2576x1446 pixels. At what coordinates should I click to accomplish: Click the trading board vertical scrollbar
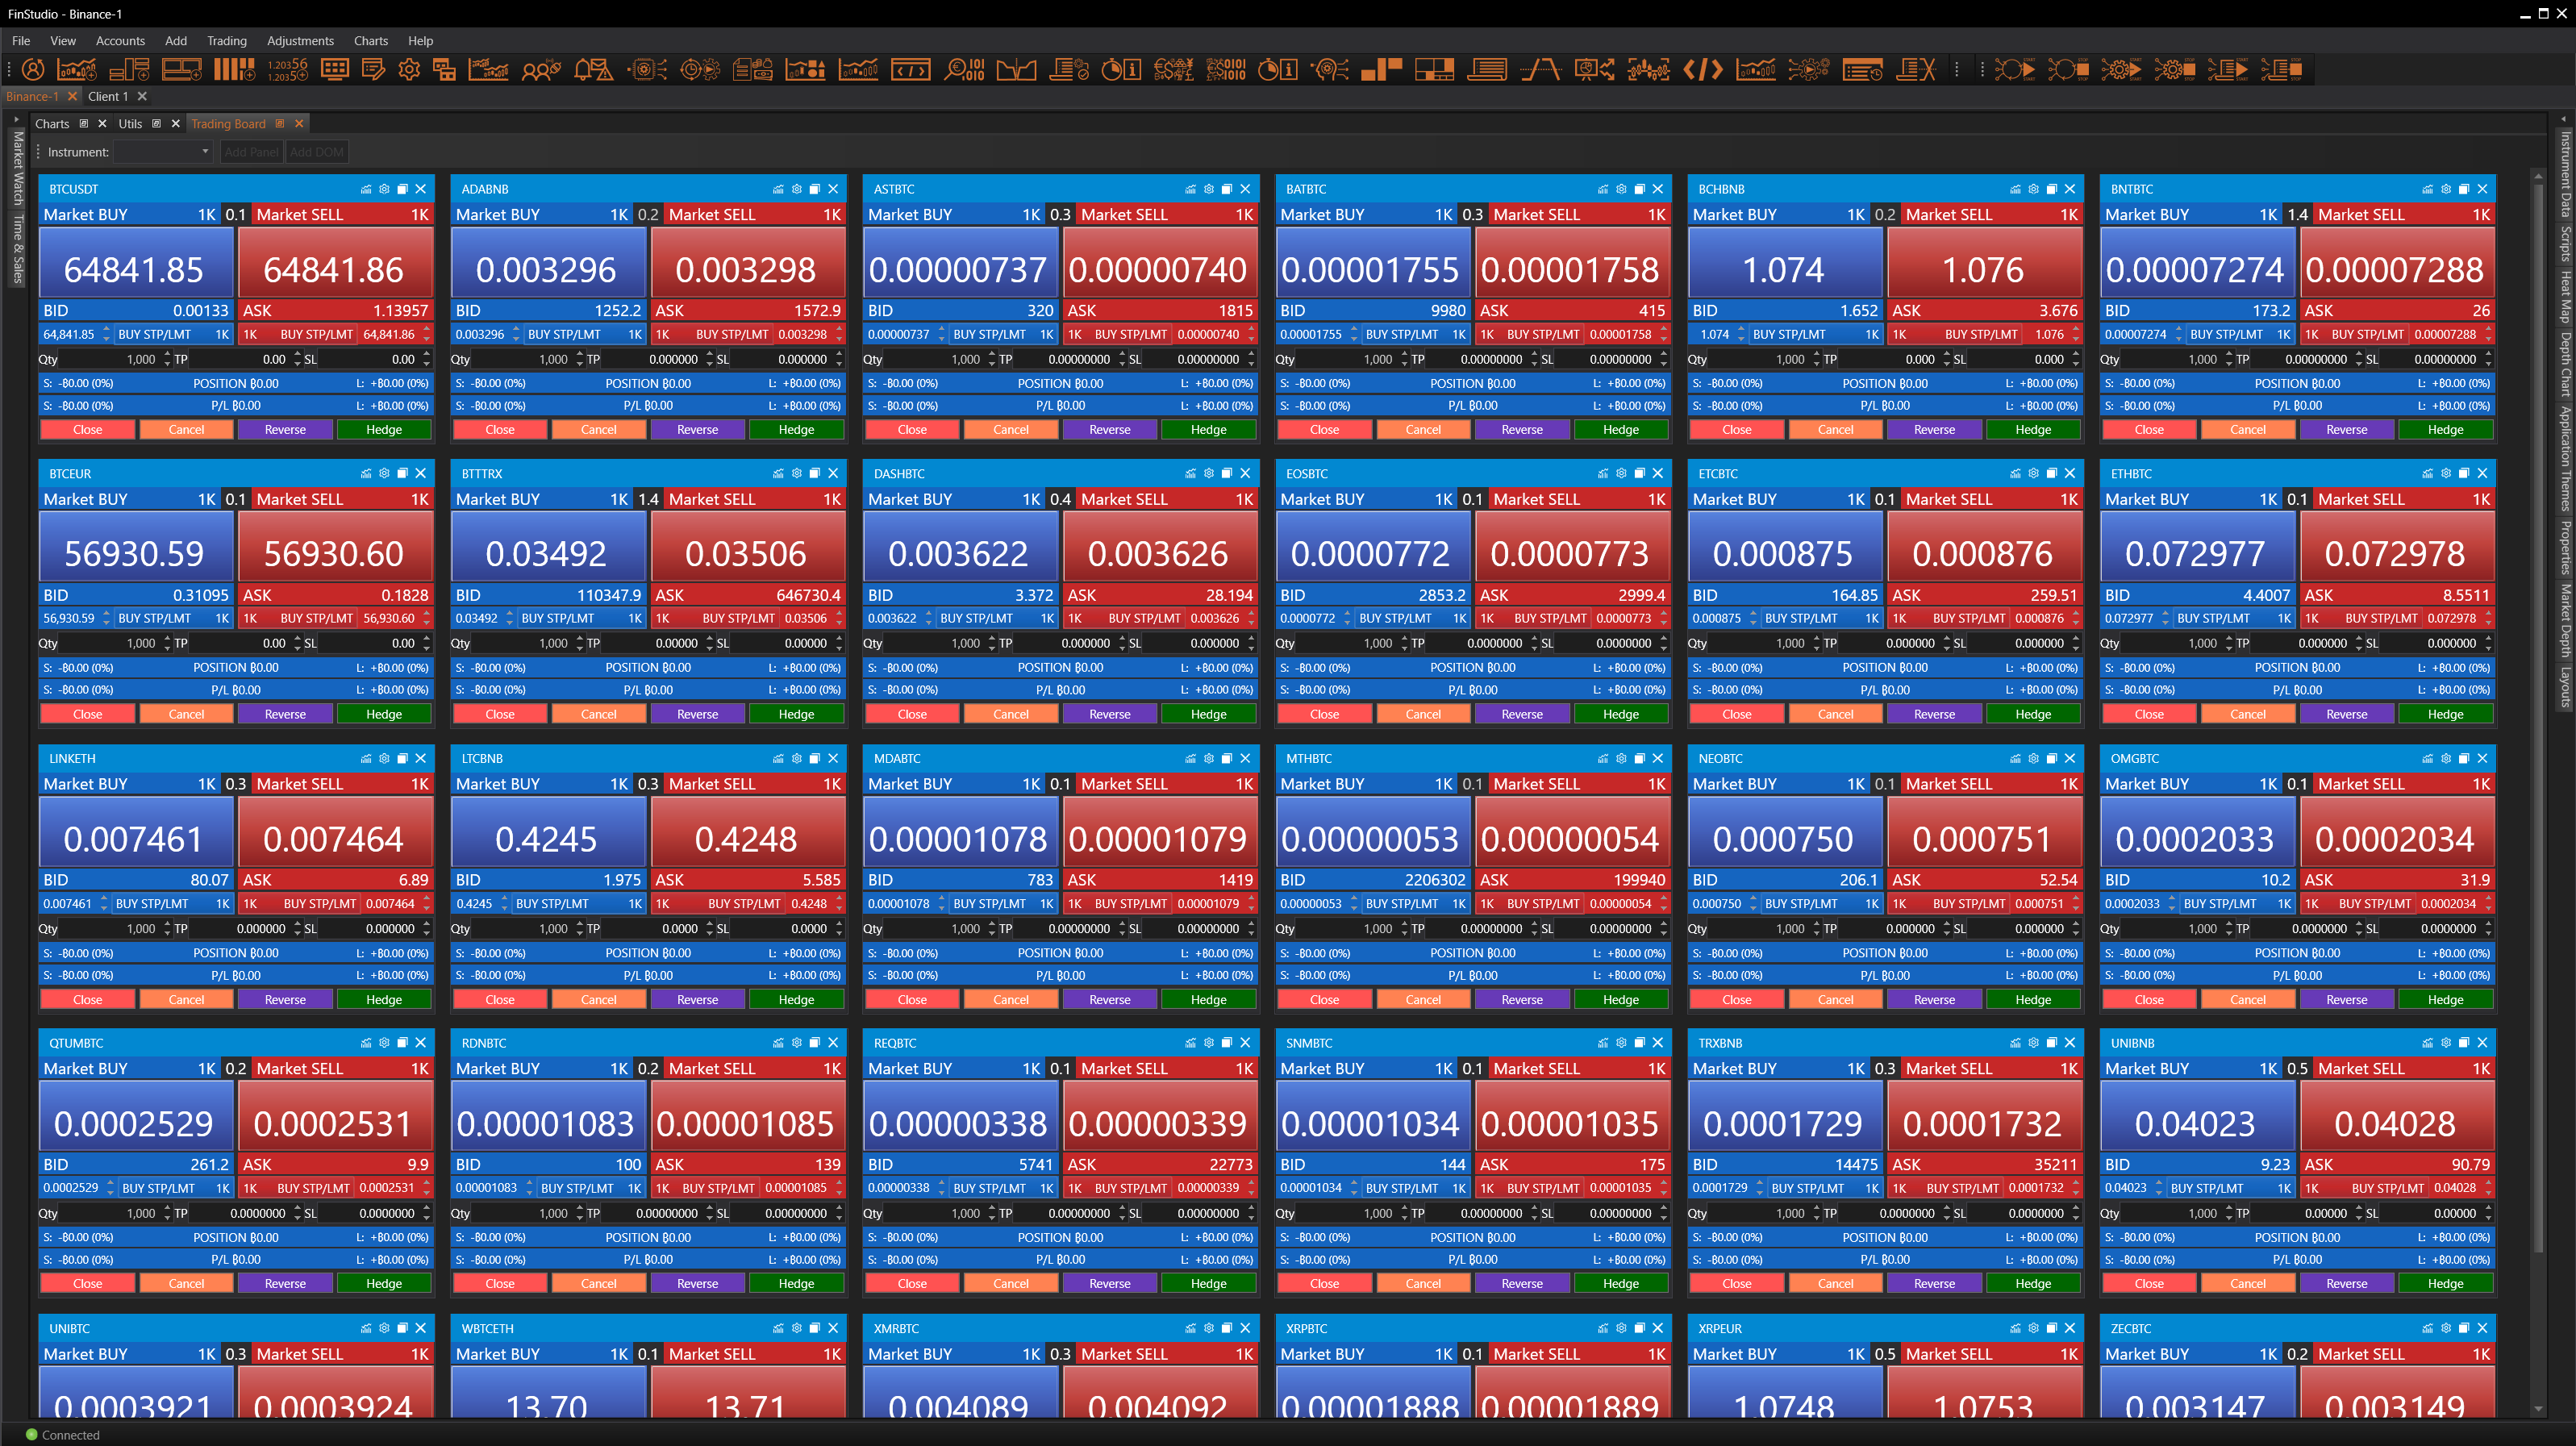click(2537, 700)
